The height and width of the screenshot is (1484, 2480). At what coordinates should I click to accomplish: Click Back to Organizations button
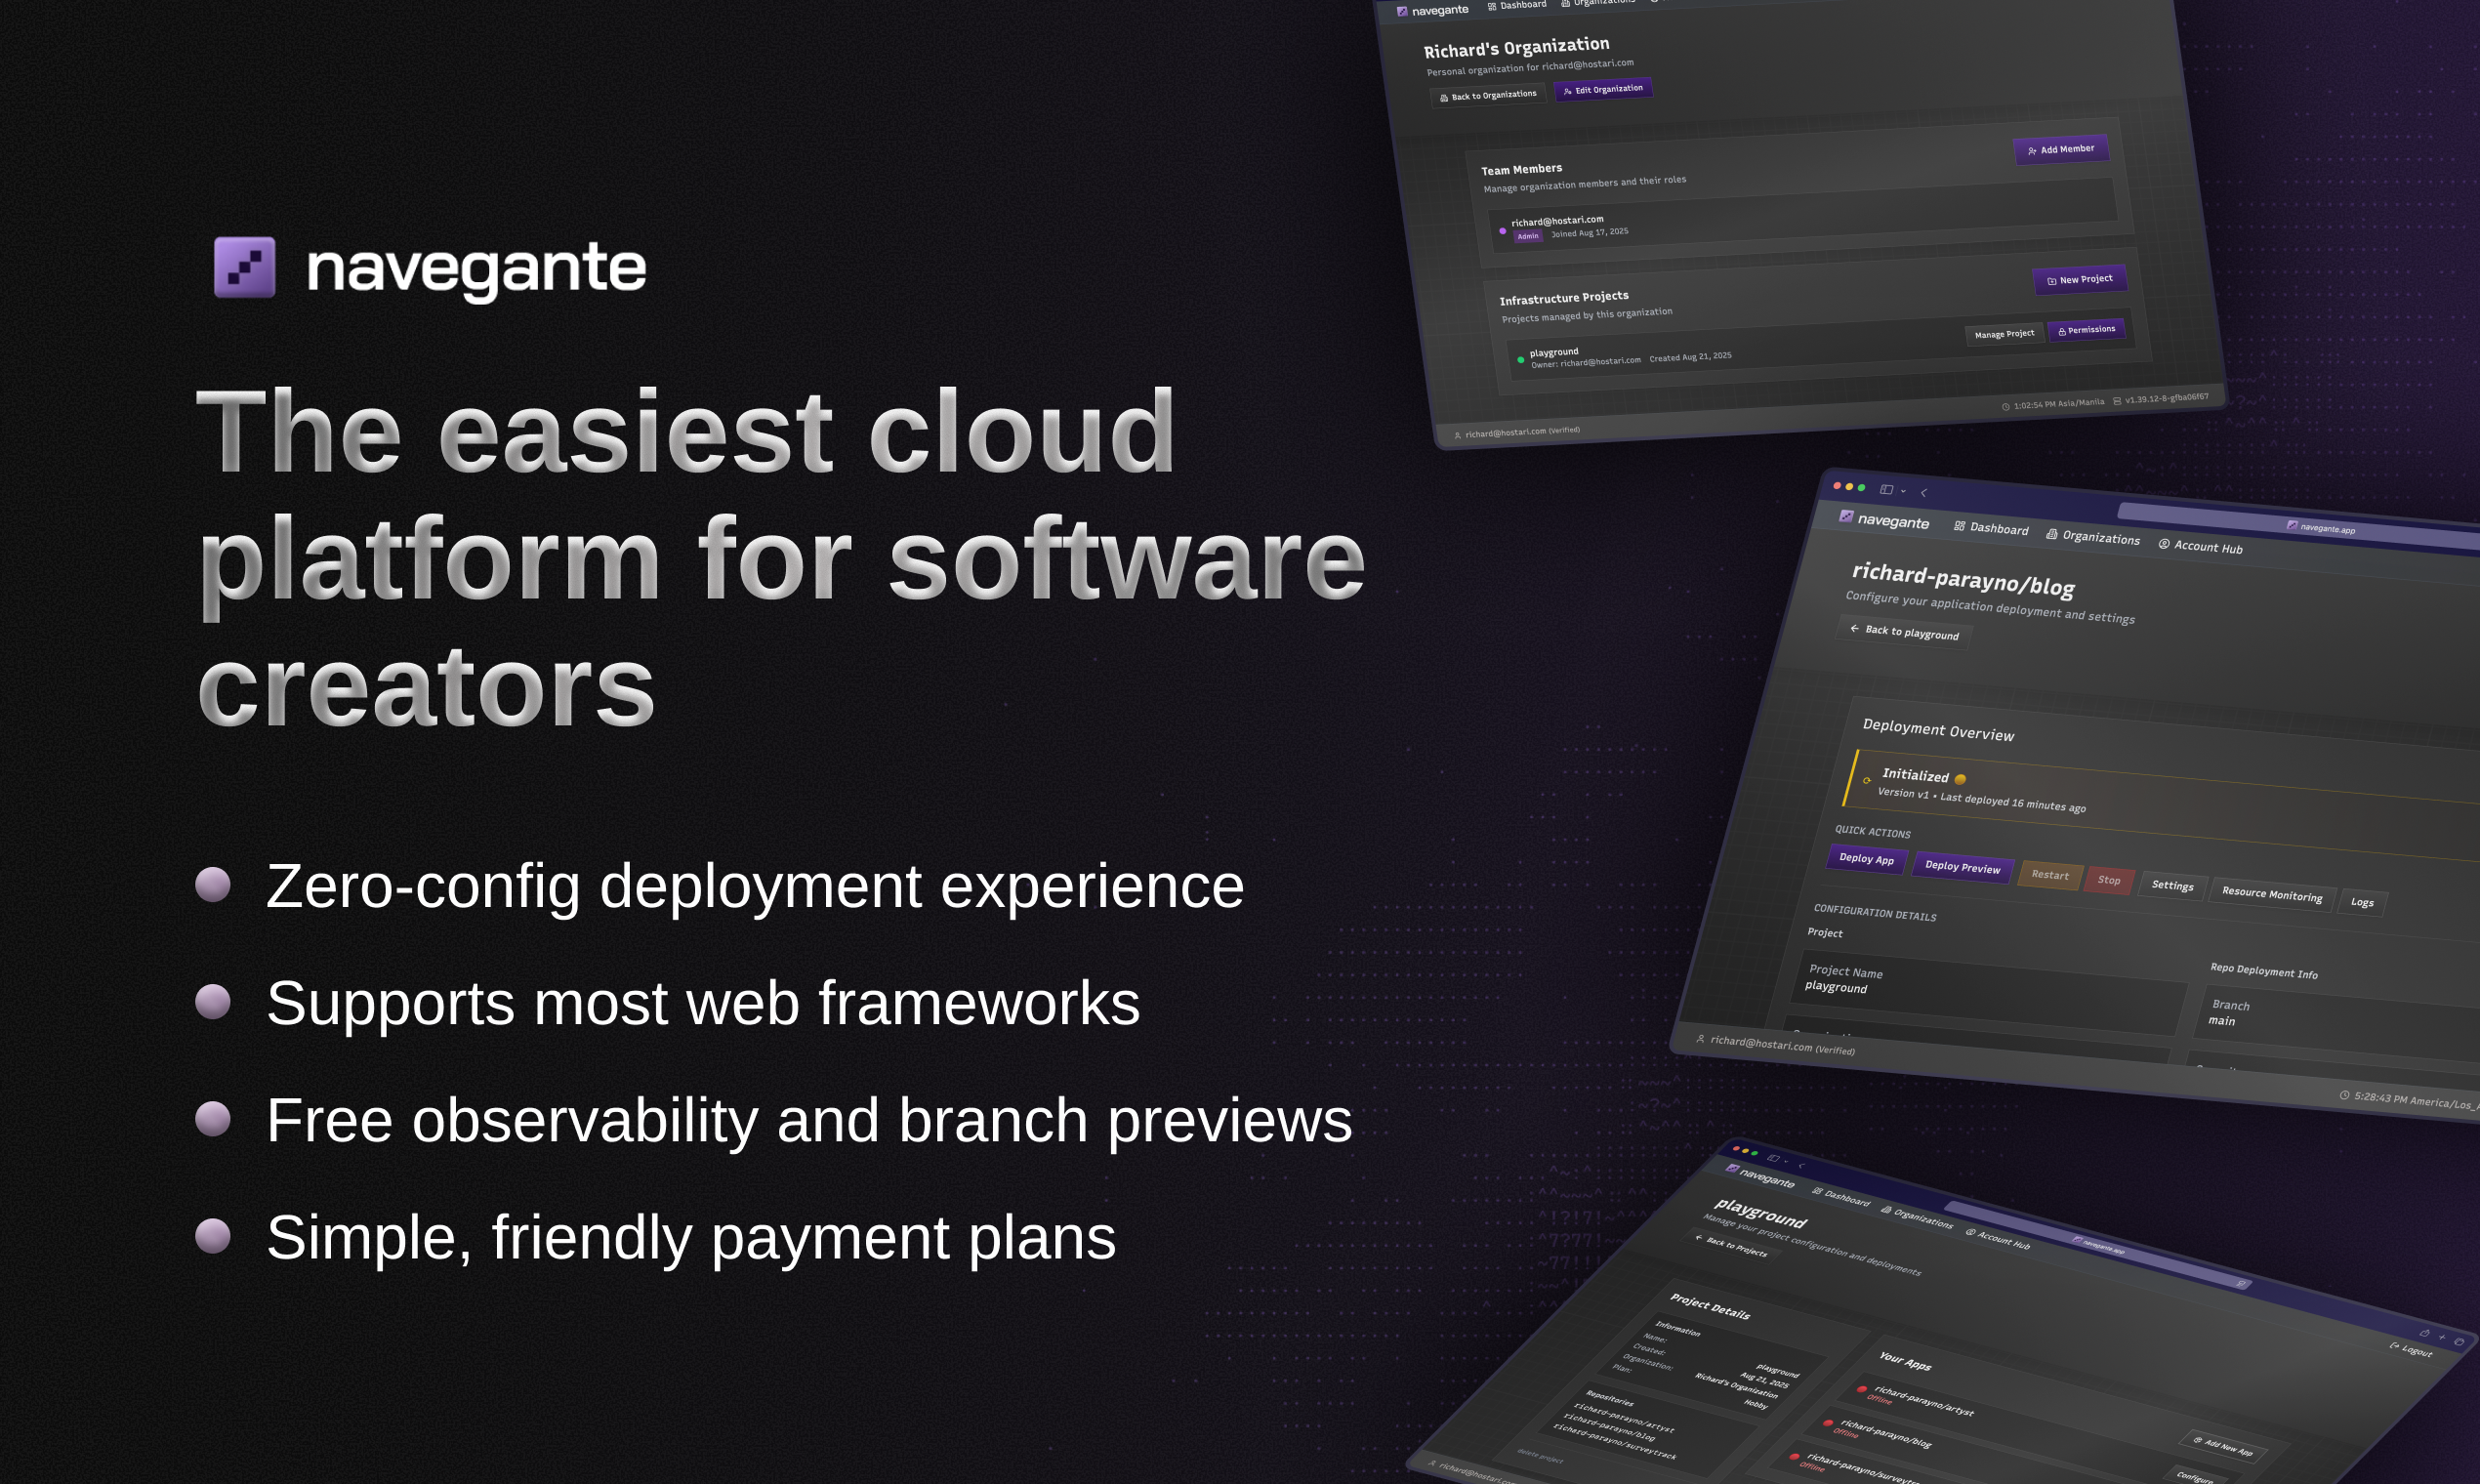pyautogui.click(x=1487, y=96)
